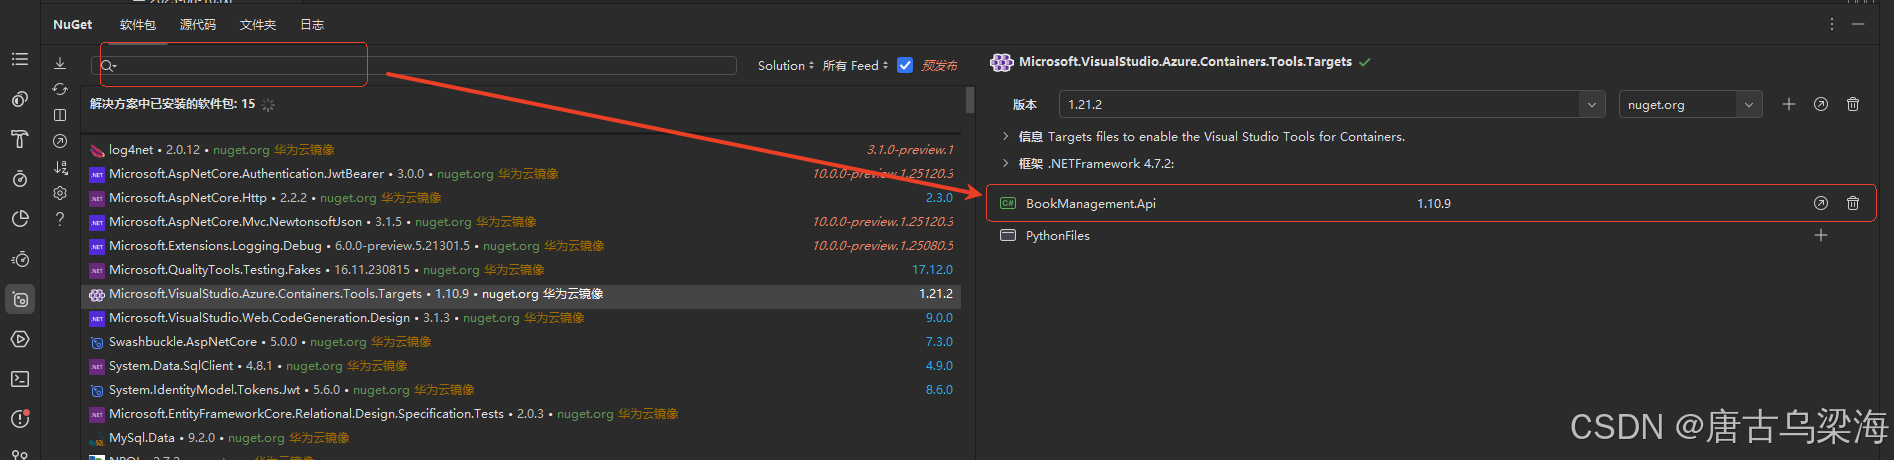Select MySql.Data package row

pos(521,438)
